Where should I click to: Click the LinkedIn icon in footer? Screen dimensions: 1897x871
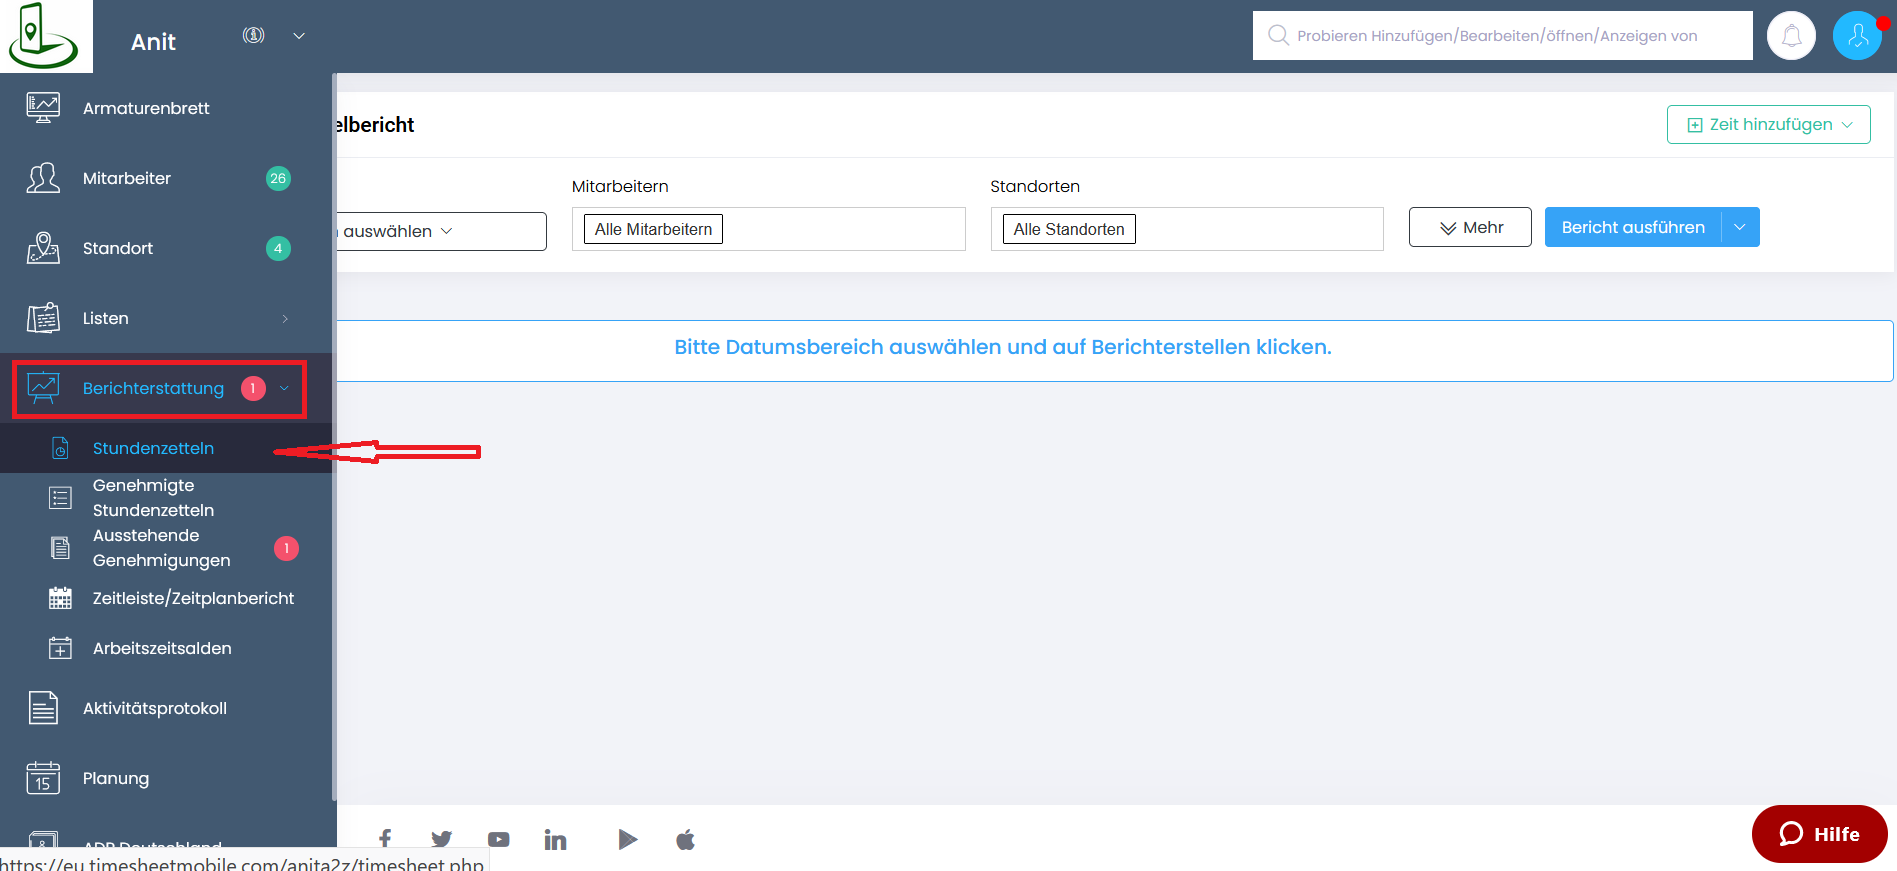tap(555, 840)
